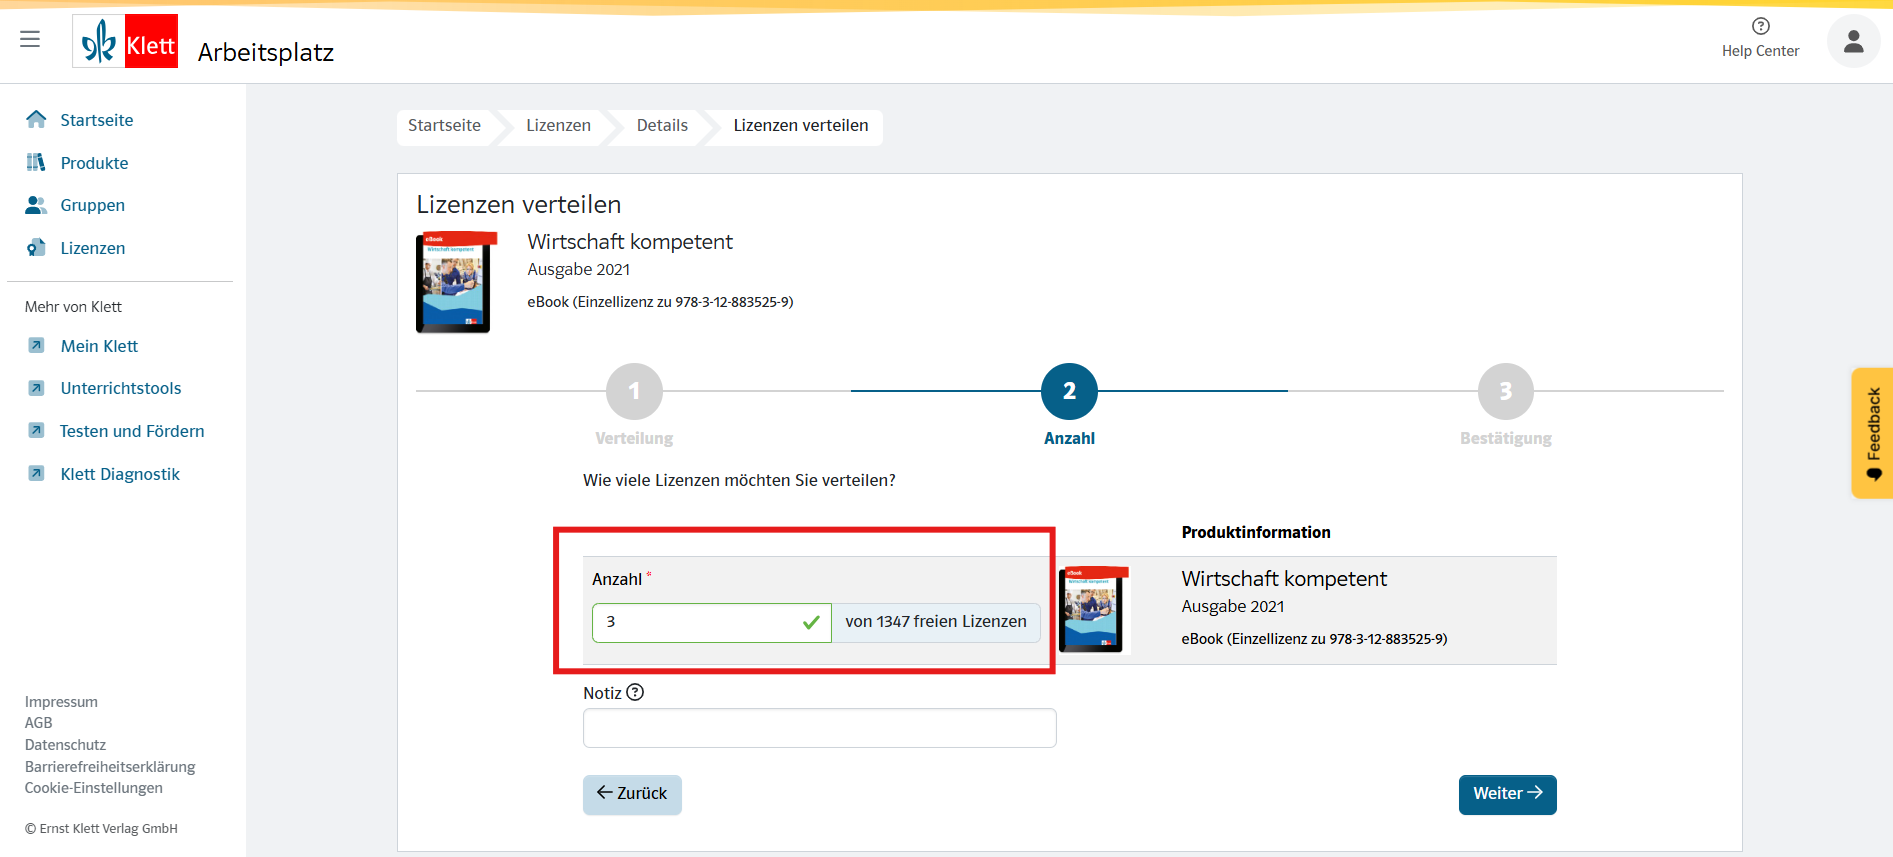Go to step 1 Verteilung circle
The height and width of the screenshot is (857, 1893).
click(x=634, y=391)
